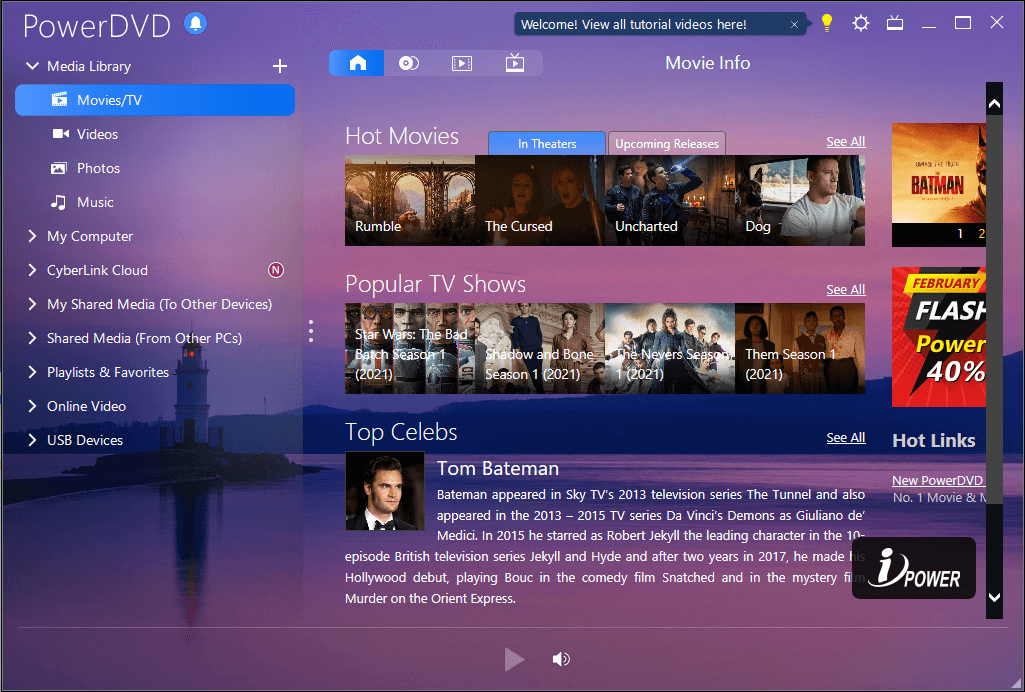The image size is (1025, 692).
Task: Mute the audio with speaker icon
Action: point(561,659)
